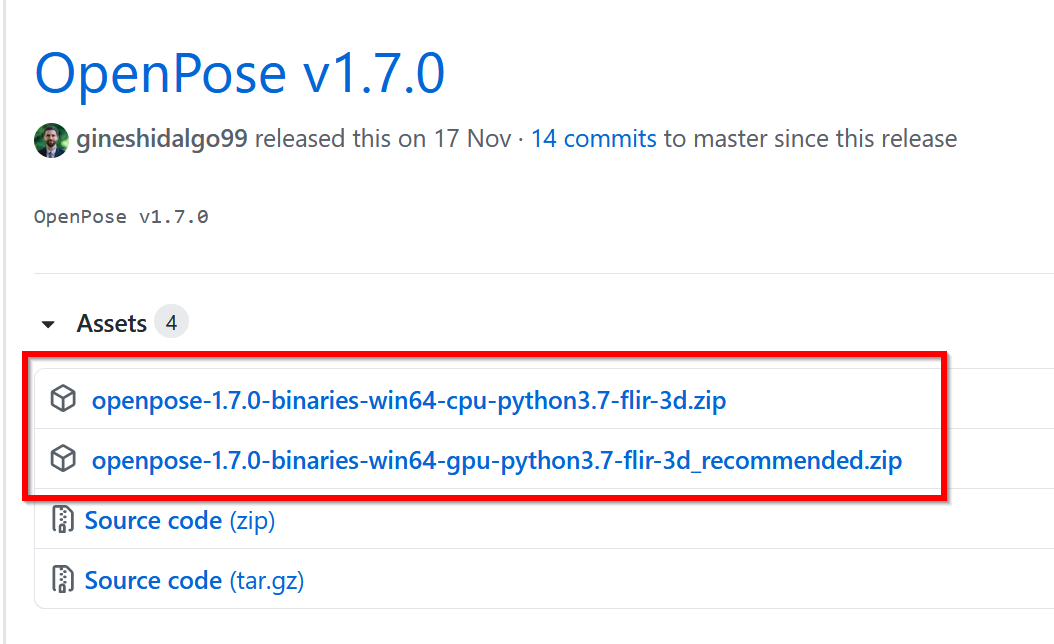
Task: Click the 'Assets' heading label
Action: click(x=112, y=323)
